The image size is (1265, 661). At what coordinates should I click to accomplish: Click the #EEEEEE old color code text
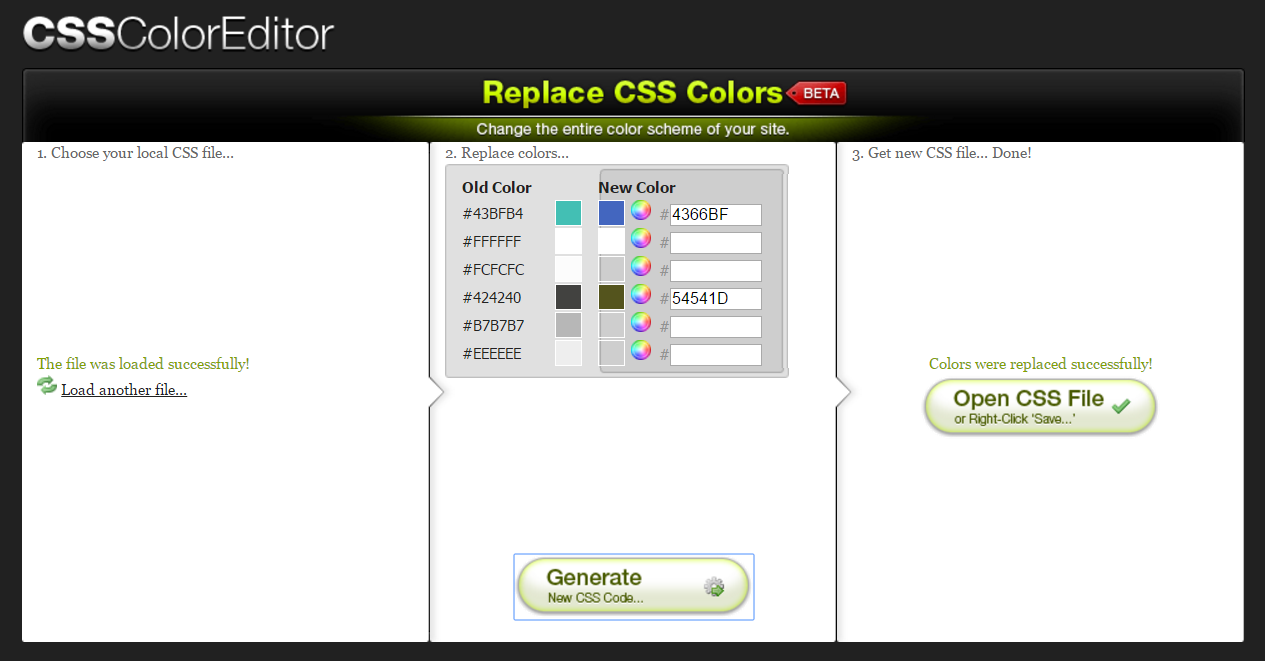492,354
